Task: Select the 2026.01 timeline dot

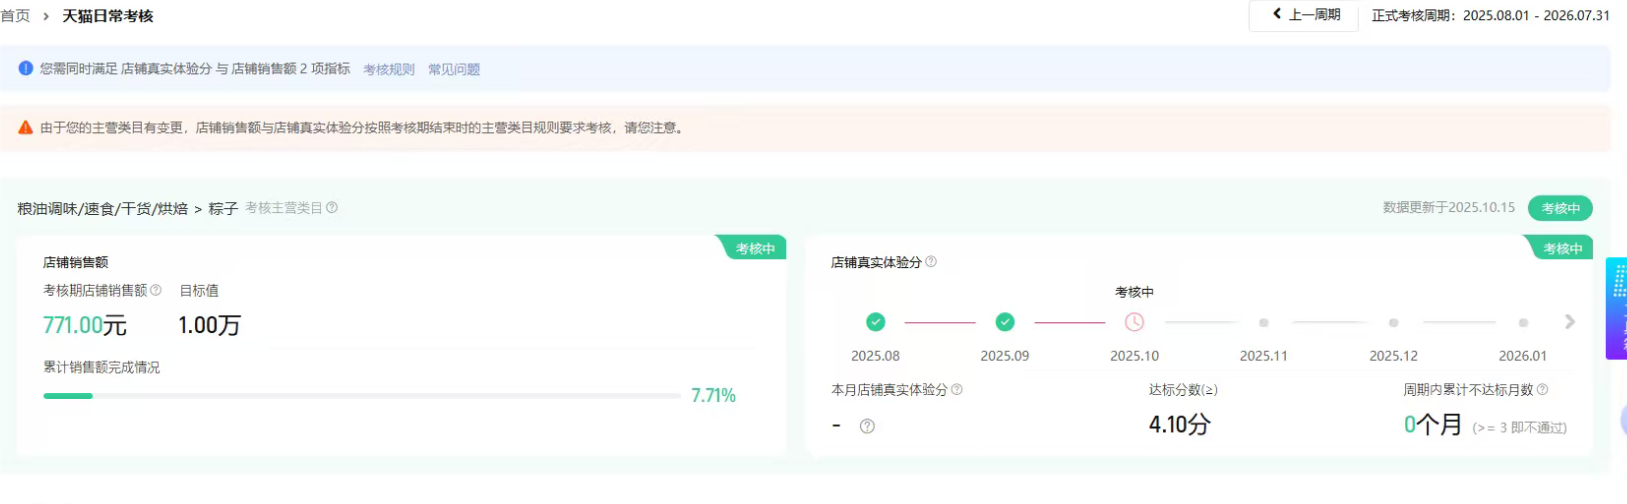Action: [x=1523, y=323]
